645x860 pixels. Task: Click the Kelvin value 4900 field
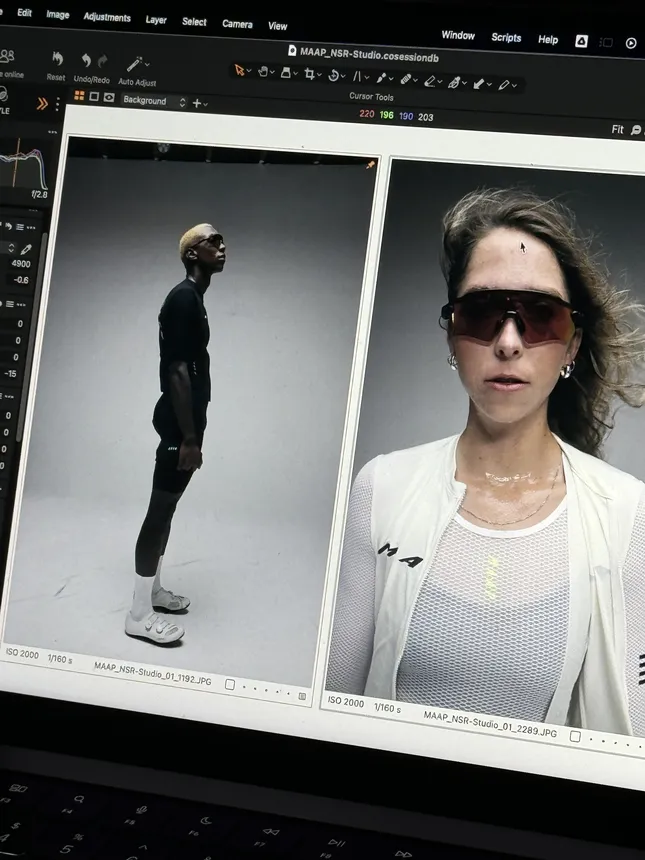(x=20, y=264)
